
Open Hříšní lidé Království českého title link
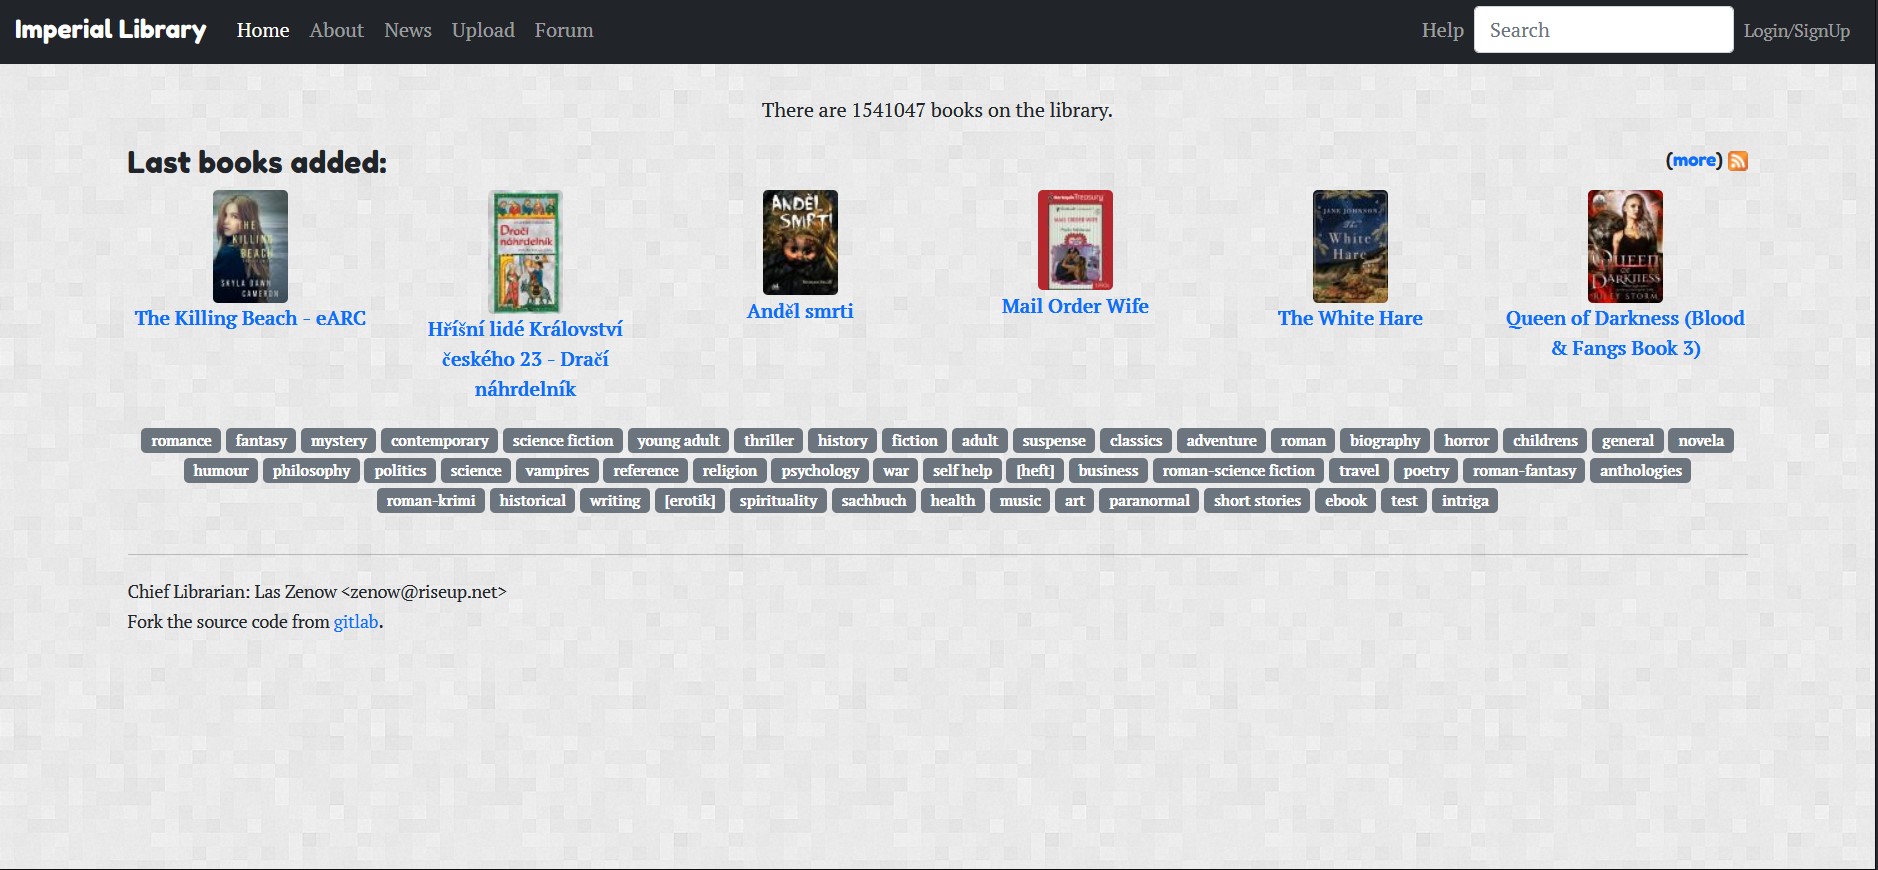[x=525, y=359]
